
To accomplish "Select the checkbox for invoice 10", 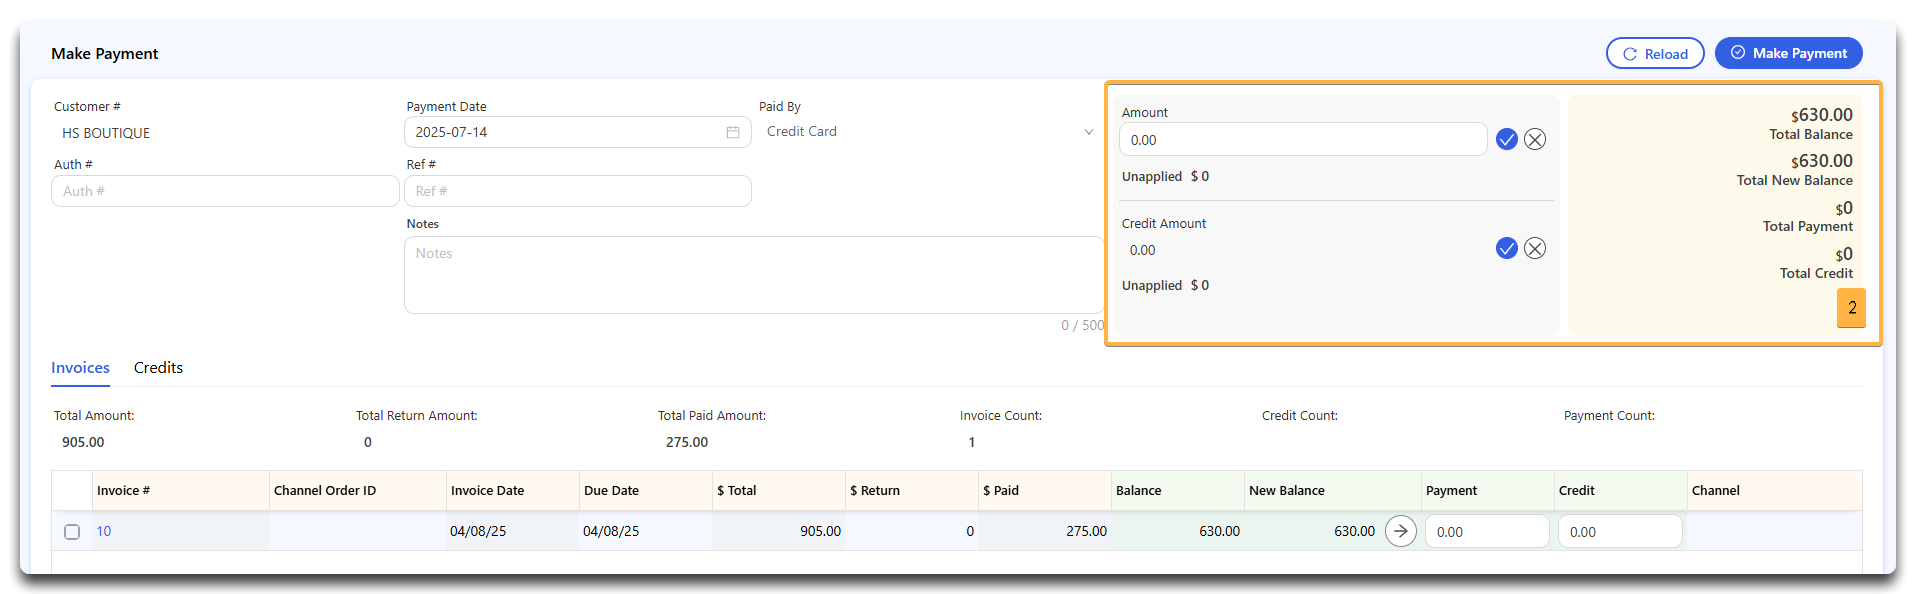I will pos(72,532).
